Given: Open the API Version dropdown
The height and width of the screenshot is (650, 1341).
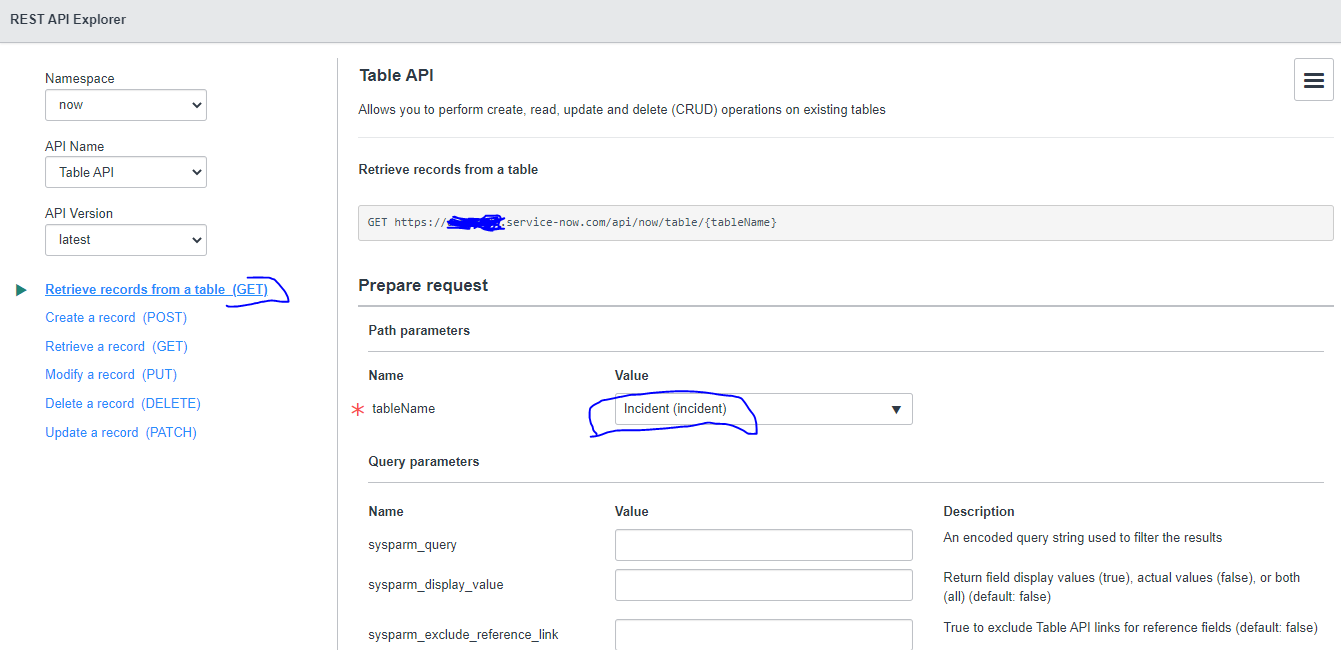Looking at the screenshot, I should pos(125,239).
